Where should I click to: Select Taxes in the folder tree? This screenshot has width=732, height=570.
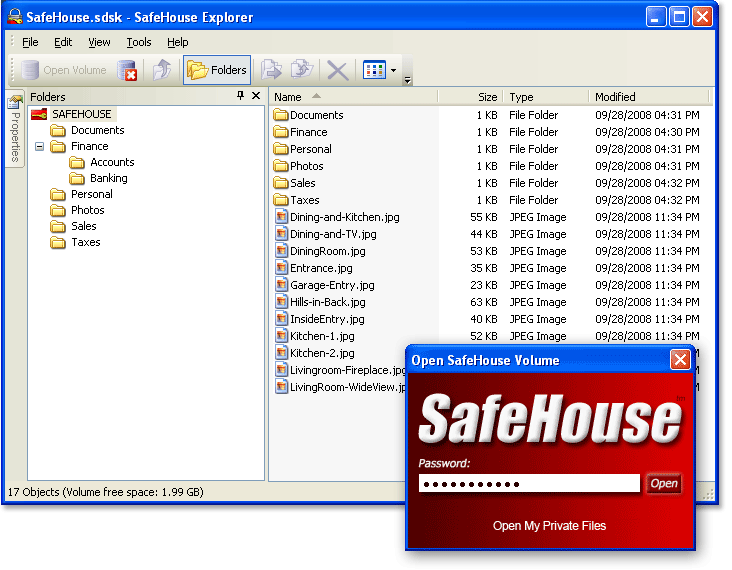click(85, 242)
